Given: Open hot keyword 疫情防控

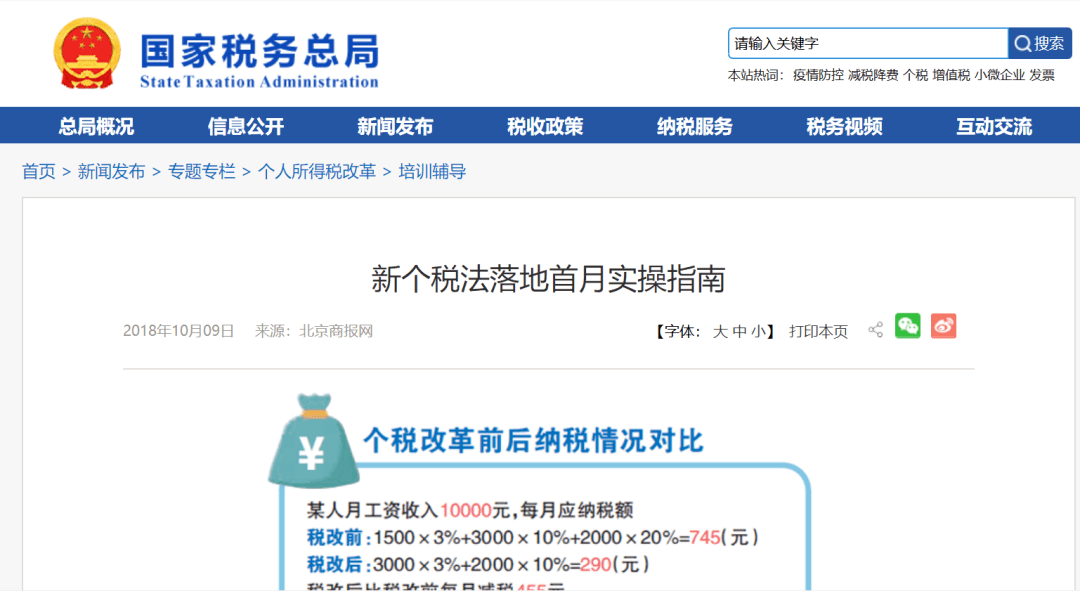Looking at the screenshot, I should (x=818, y=75).
